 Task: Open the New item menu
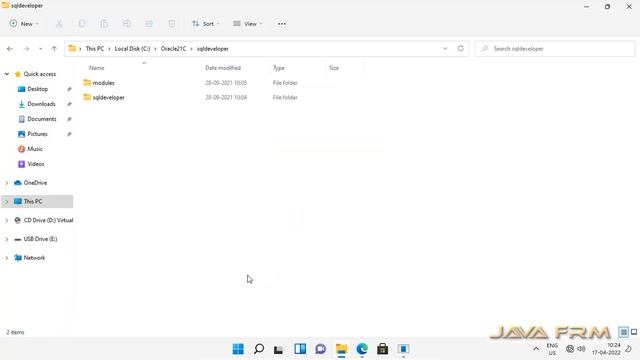(x=24, y=24)
